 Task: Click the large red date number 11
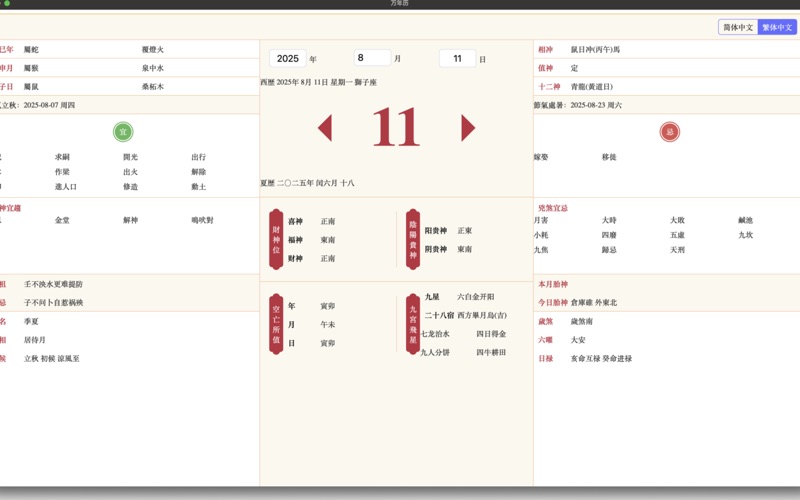point(396,128)
